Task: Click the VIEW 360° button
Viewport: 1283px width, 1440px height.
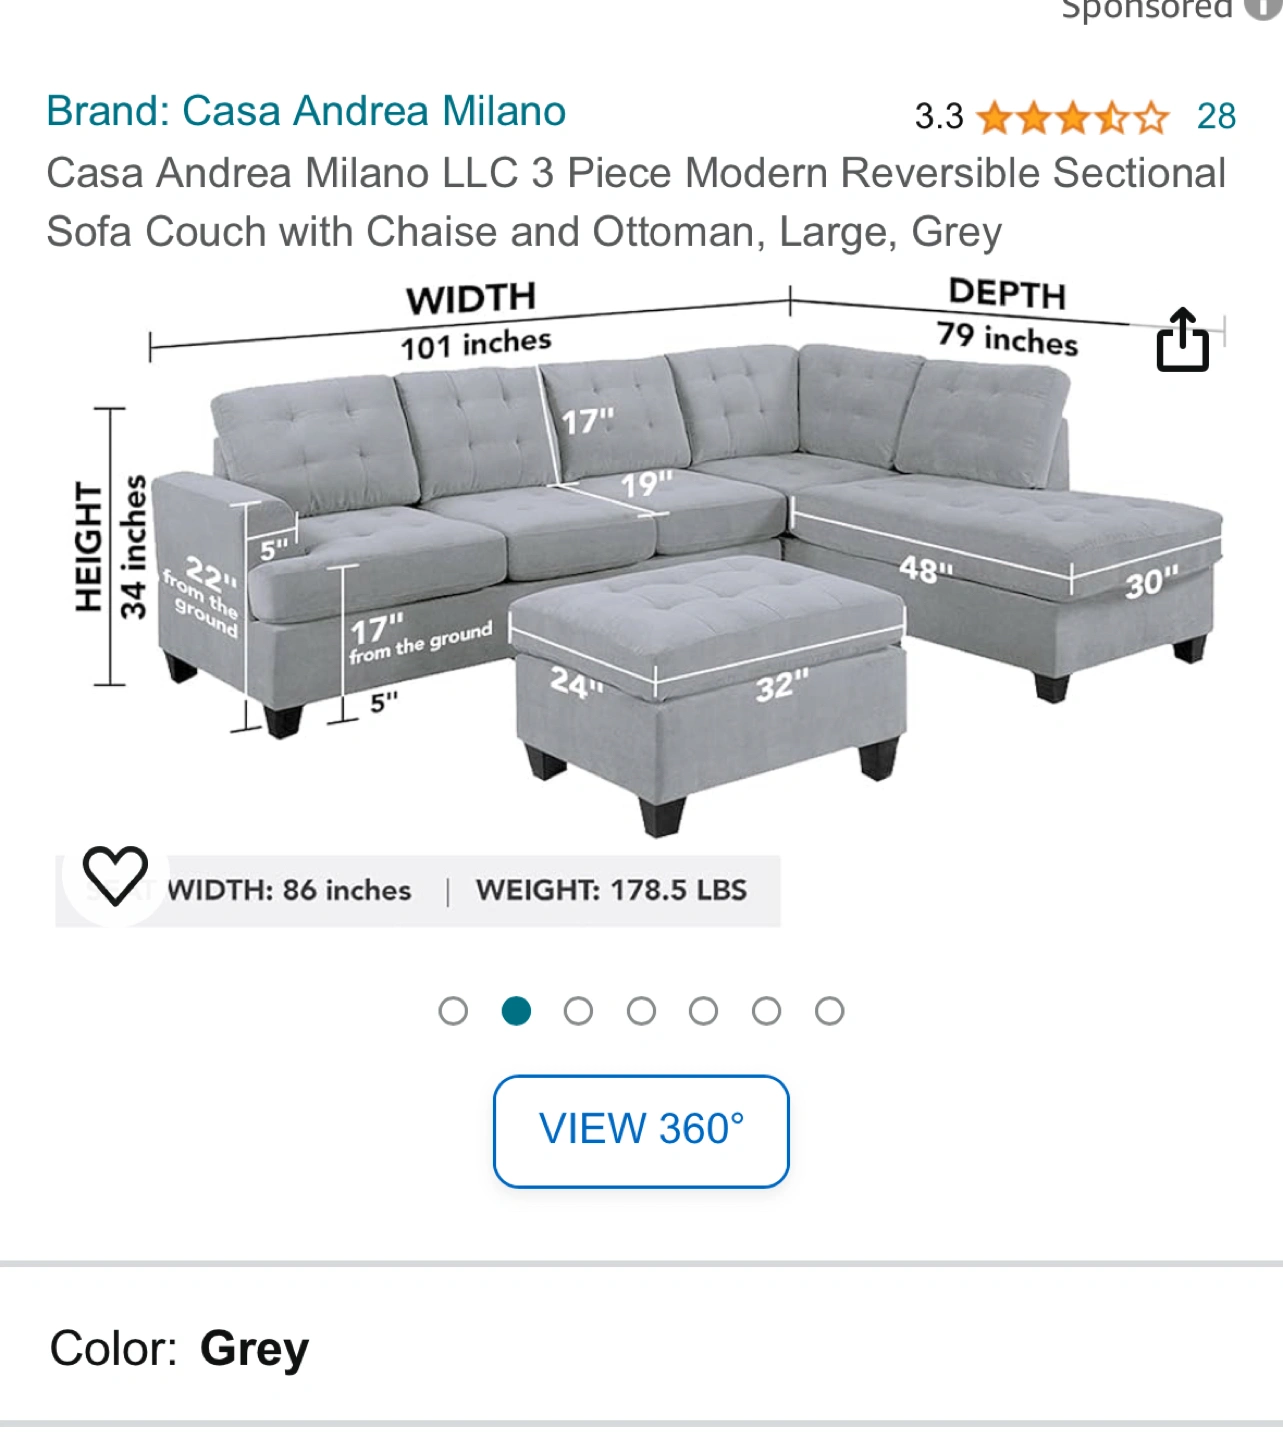Action: 641,1131
